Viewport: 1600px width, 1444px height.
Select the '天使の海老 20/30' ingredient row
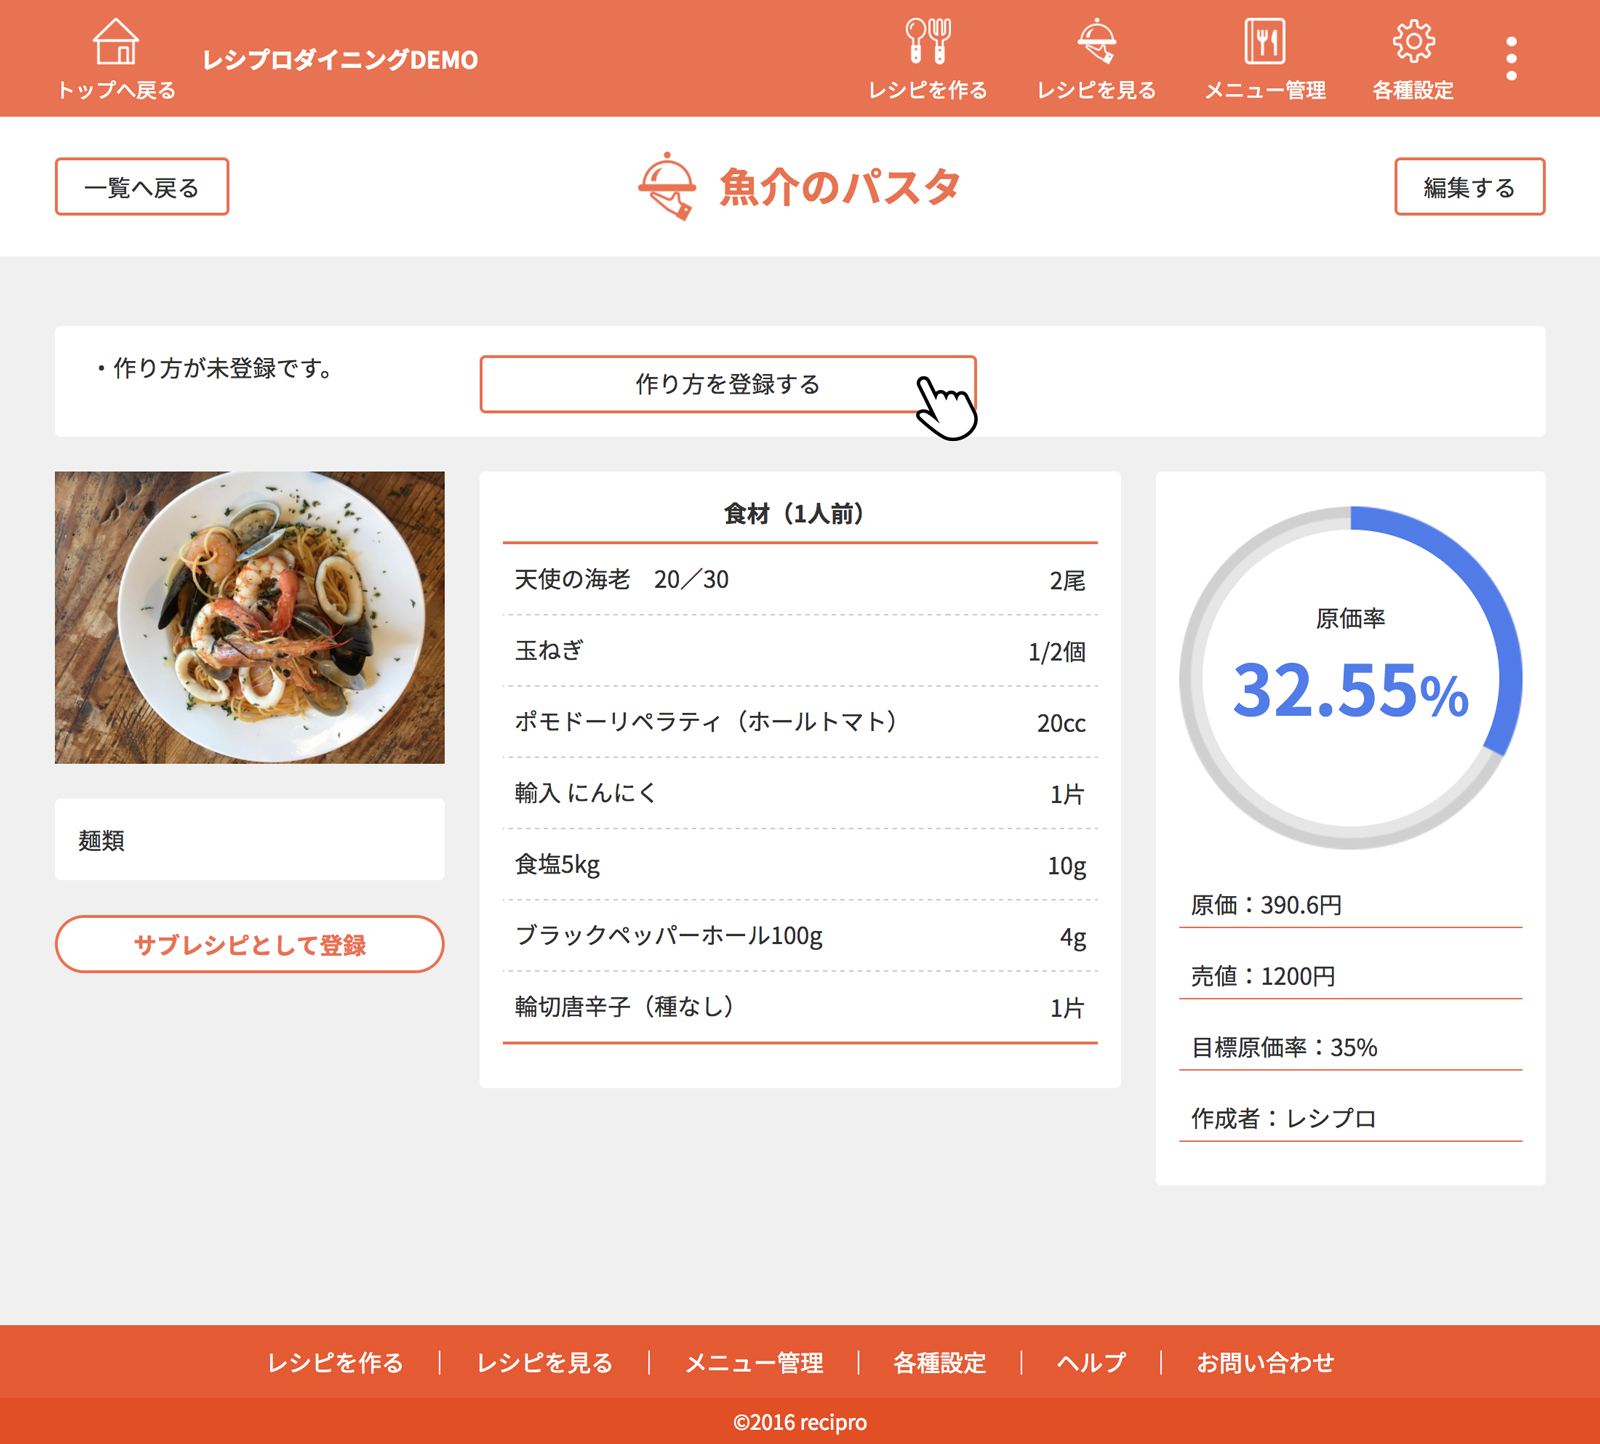pyautogui.click(x=799, y=580)
